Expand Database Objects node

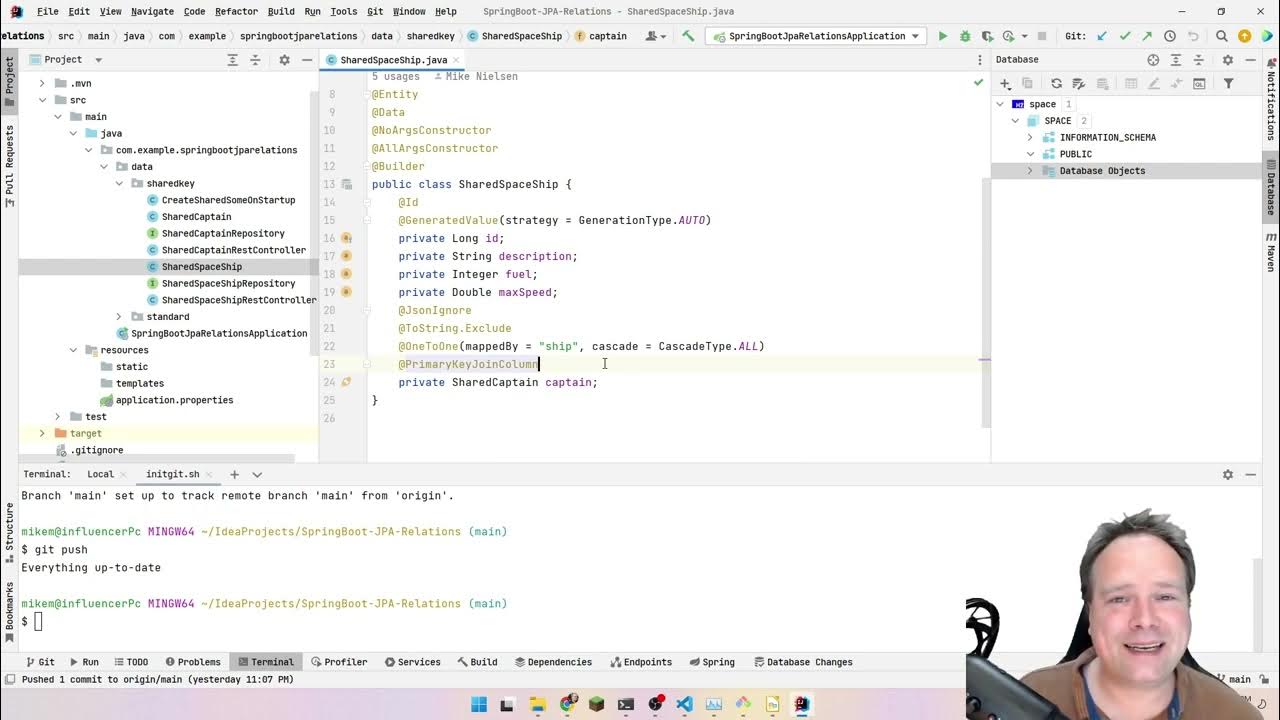tap(1030, 171)
